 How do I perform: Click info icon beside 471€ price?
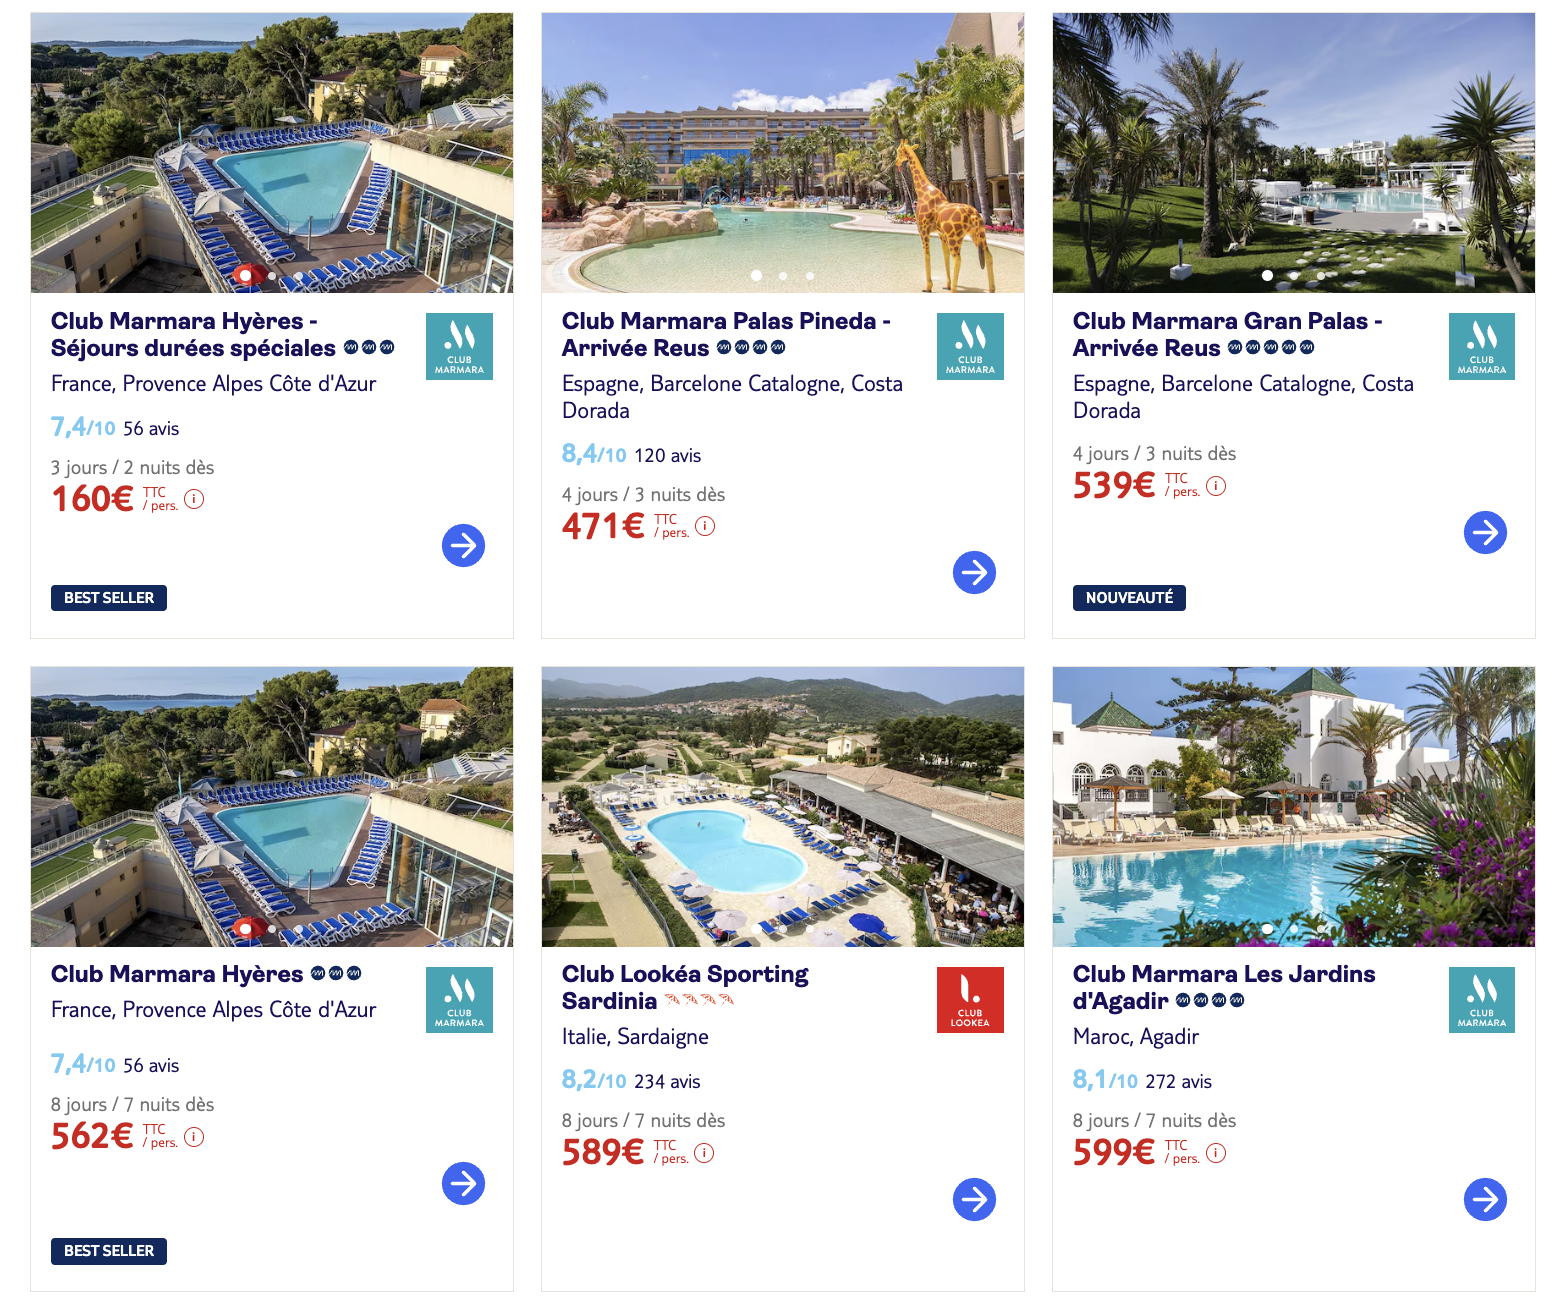pyautogui.click(x=705, y=526)
